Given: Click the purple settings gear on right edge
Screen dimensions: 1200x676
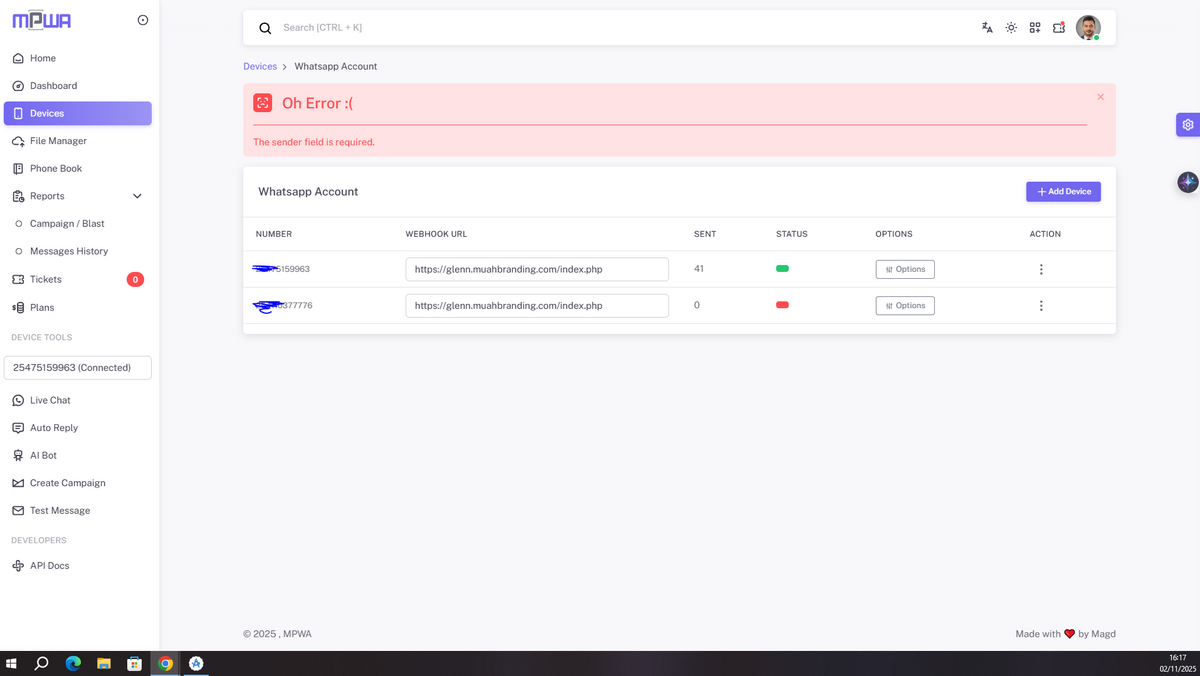Looking at the screenshot, I should (1187, 125).
